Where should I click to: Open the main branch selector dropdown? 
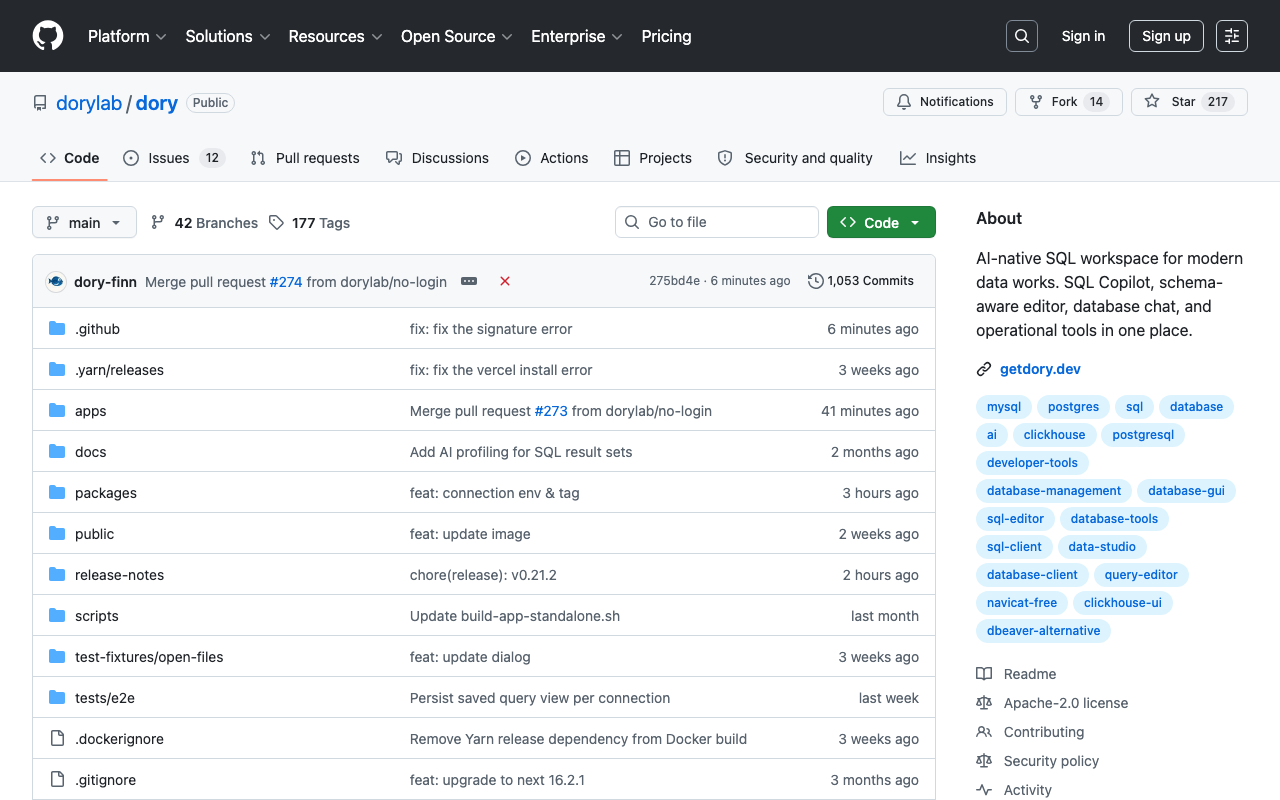(84, 222)
